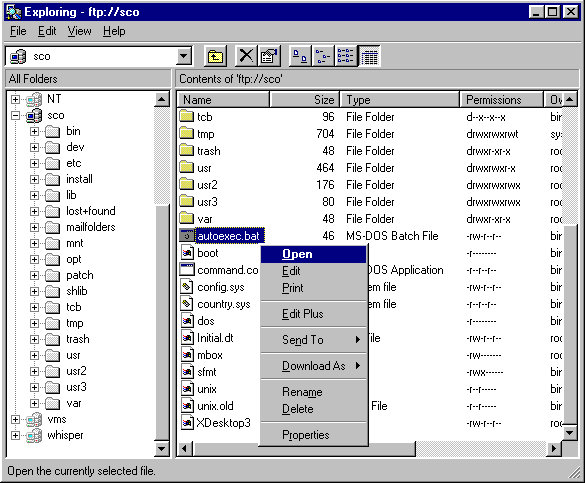The width and height of the screenshot is (585, 483).
Task: Select the usr3 row in contents list
Action: tap(369, 201)
